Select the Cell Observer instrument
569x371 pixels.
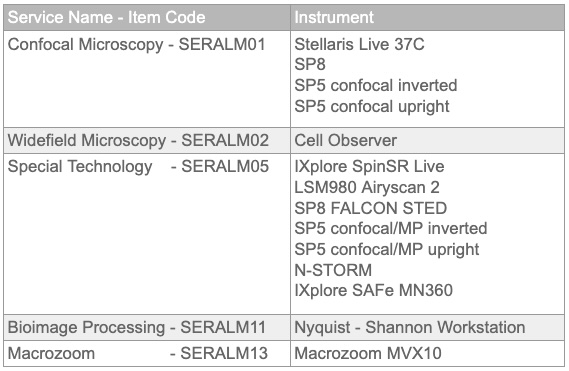pos(345,140)
